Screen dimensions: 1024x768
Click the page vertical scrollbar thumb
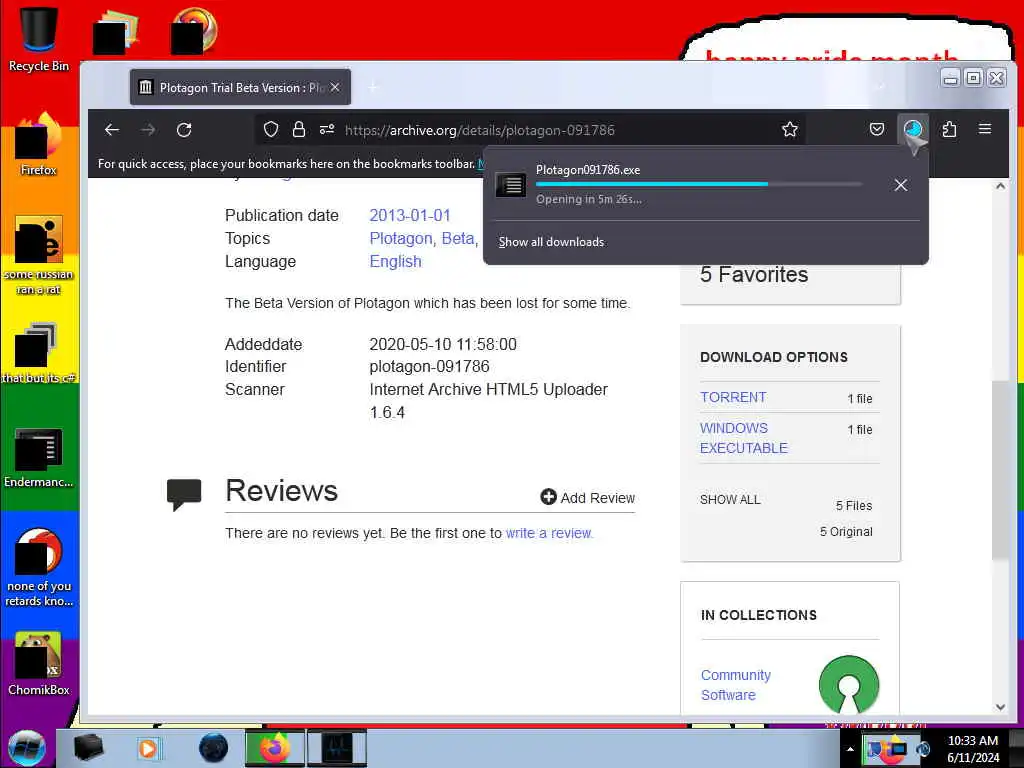point(1000,470)
